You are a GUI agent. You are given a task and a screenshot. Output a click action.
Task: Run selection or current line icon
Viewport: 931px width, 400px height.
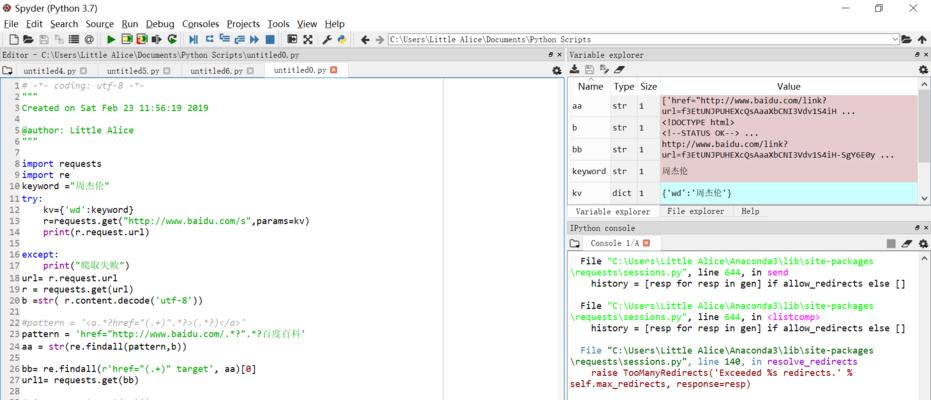[157, 40]
